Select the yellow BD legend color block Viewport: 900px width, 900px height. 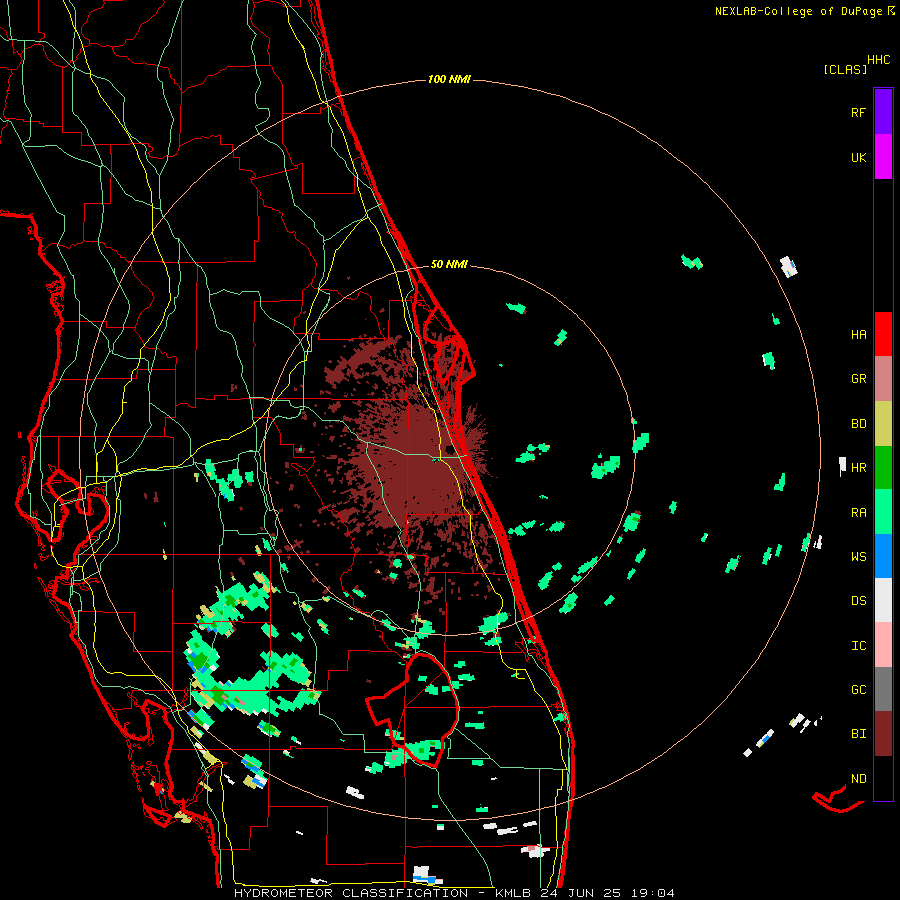pos(883,423)
